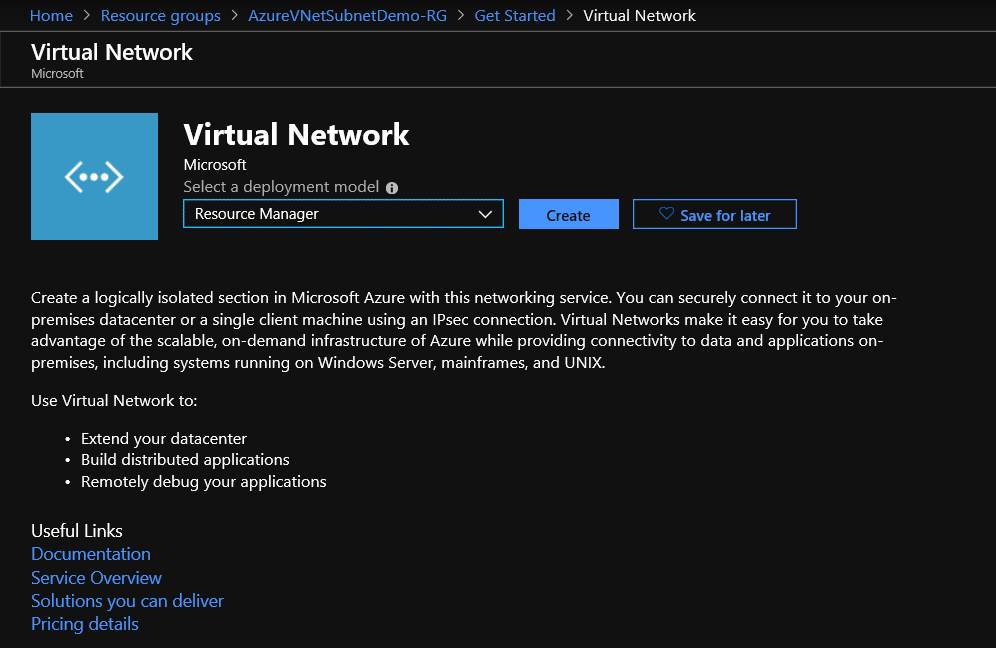Open the Pricing details link
The width and height of the screenshot is (996, 648).
[x=84, y=624]
